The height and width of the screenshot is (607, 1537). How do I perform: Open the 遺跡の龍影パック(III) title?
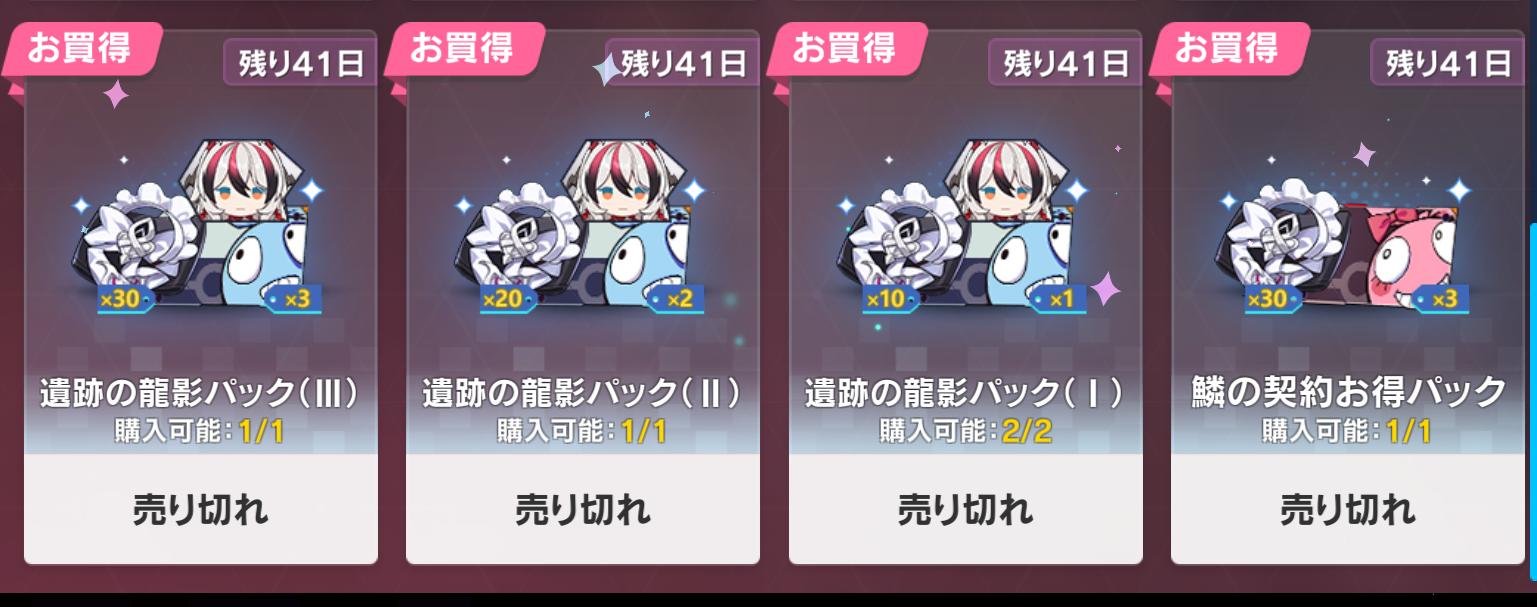click(x=200, y=393)
